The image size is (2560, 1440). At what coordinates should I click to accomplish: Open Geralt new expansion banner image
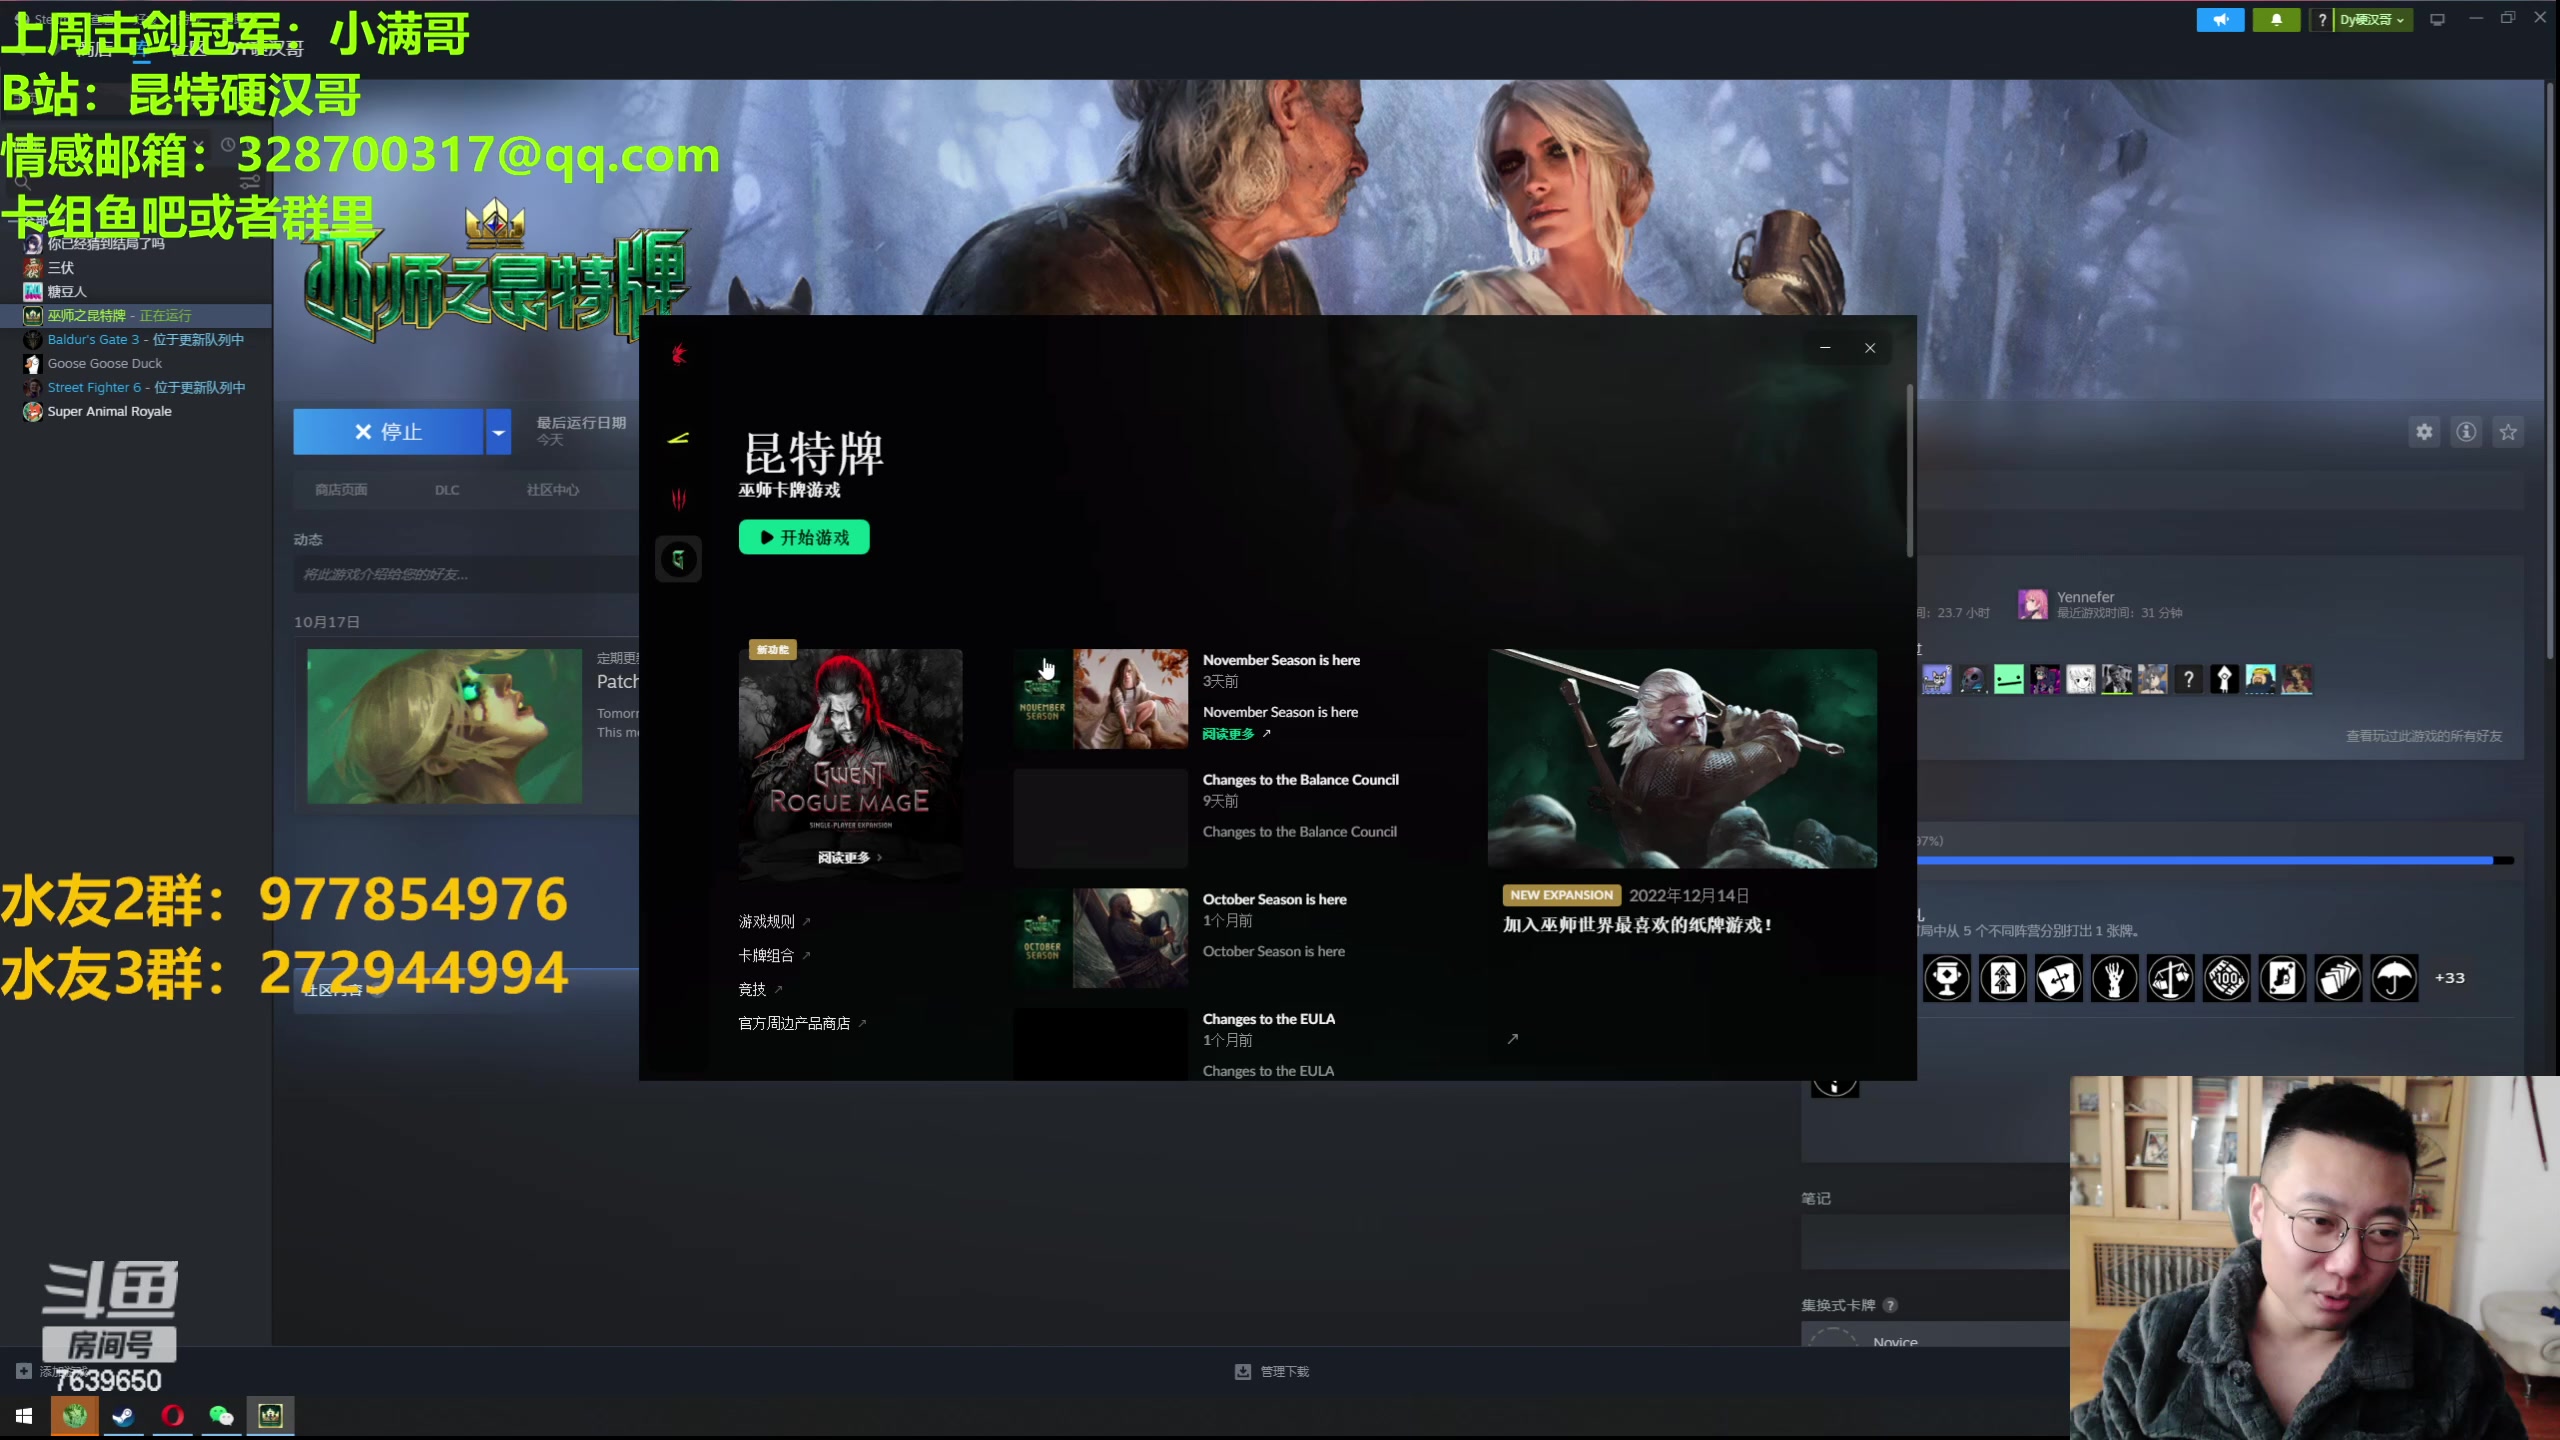click(1682, 758)
